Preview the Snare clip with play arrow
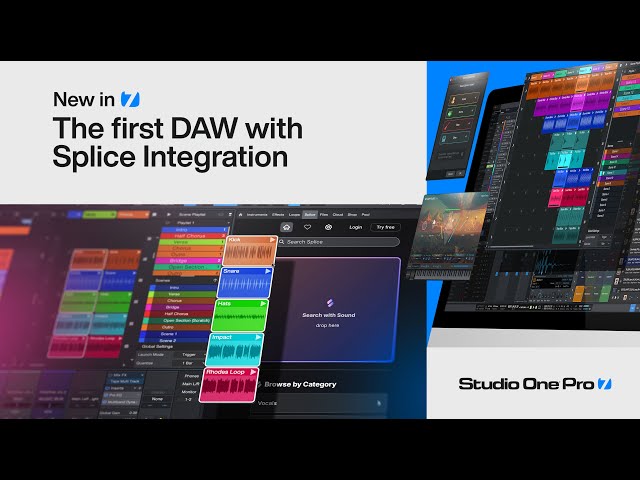This screenshot has height=480, width=640. [268, 271]
